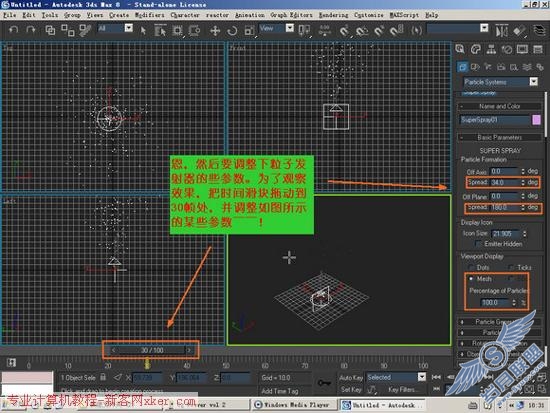Click the Mirror tool icon
Image resolution: width=550 pixels, height=413 pixels.
click(x=502, y=31)
